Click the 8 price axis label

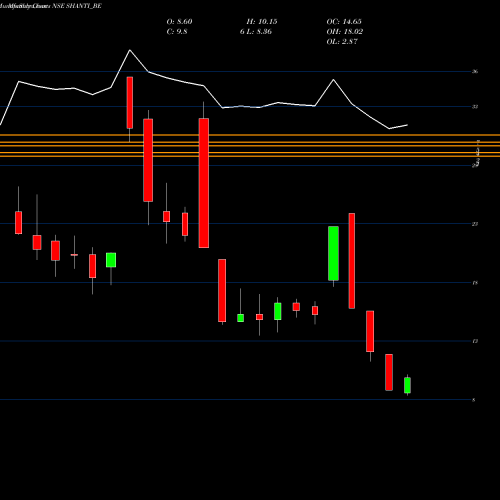pos(474,400)
